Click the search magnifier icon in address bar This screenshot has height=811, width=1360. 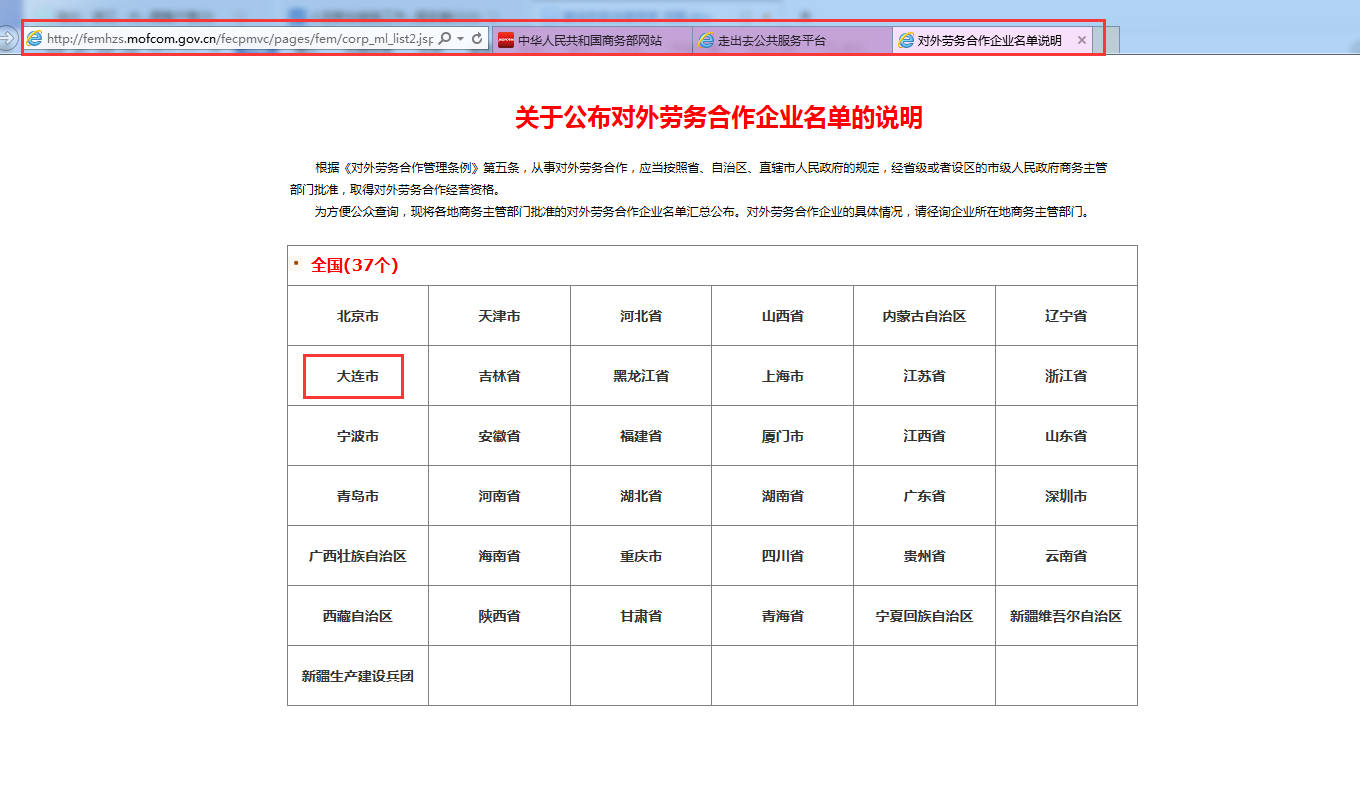coord(445,39)
